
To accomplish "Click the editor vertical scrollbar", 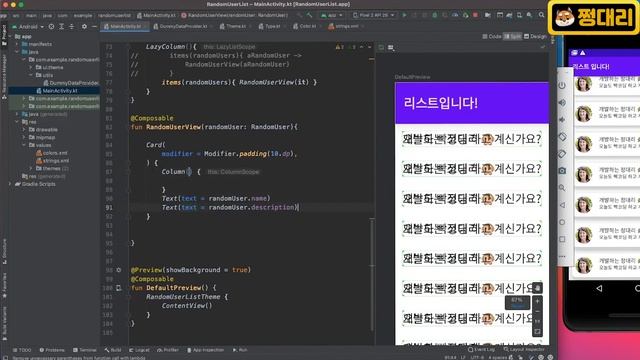I will pyautogui.click(x=372, y=273).
